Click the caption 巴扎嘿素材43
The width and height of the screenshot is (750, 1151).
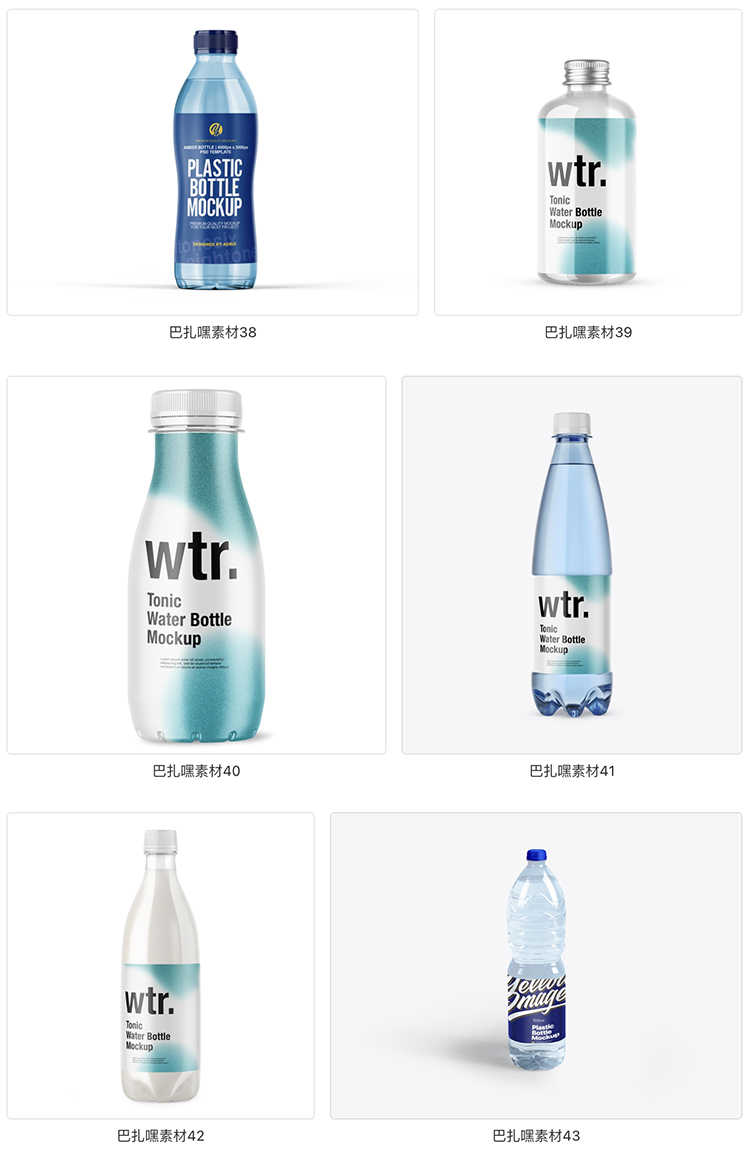coord(536,1136)
